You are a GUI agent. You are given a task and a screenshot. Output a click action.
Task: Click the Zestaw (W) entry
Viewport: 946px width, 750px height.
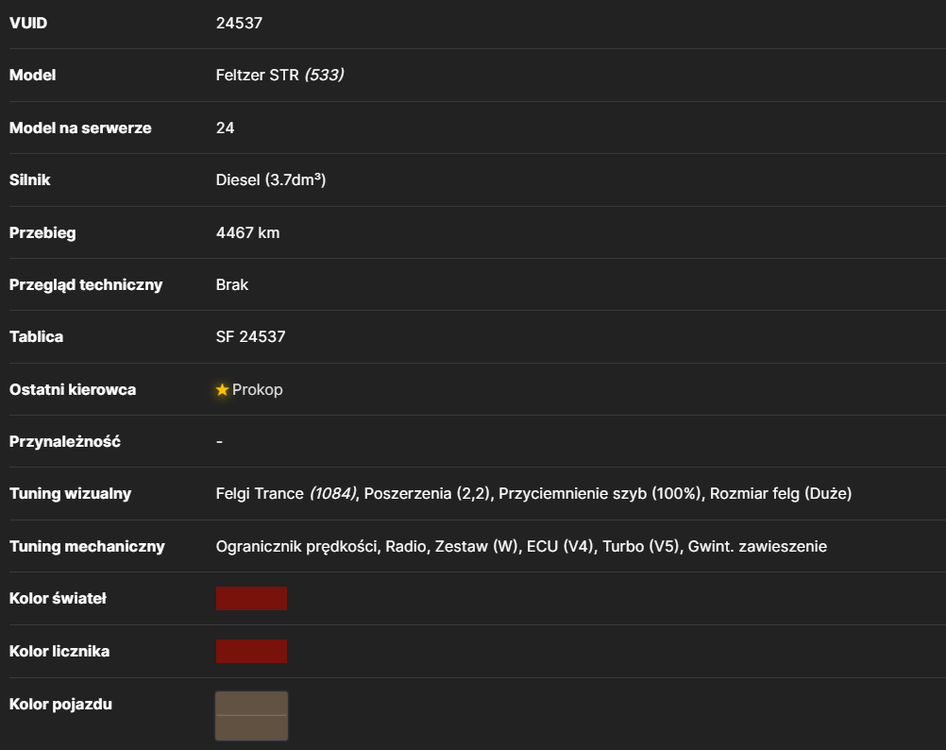click(x=477, y=547)
